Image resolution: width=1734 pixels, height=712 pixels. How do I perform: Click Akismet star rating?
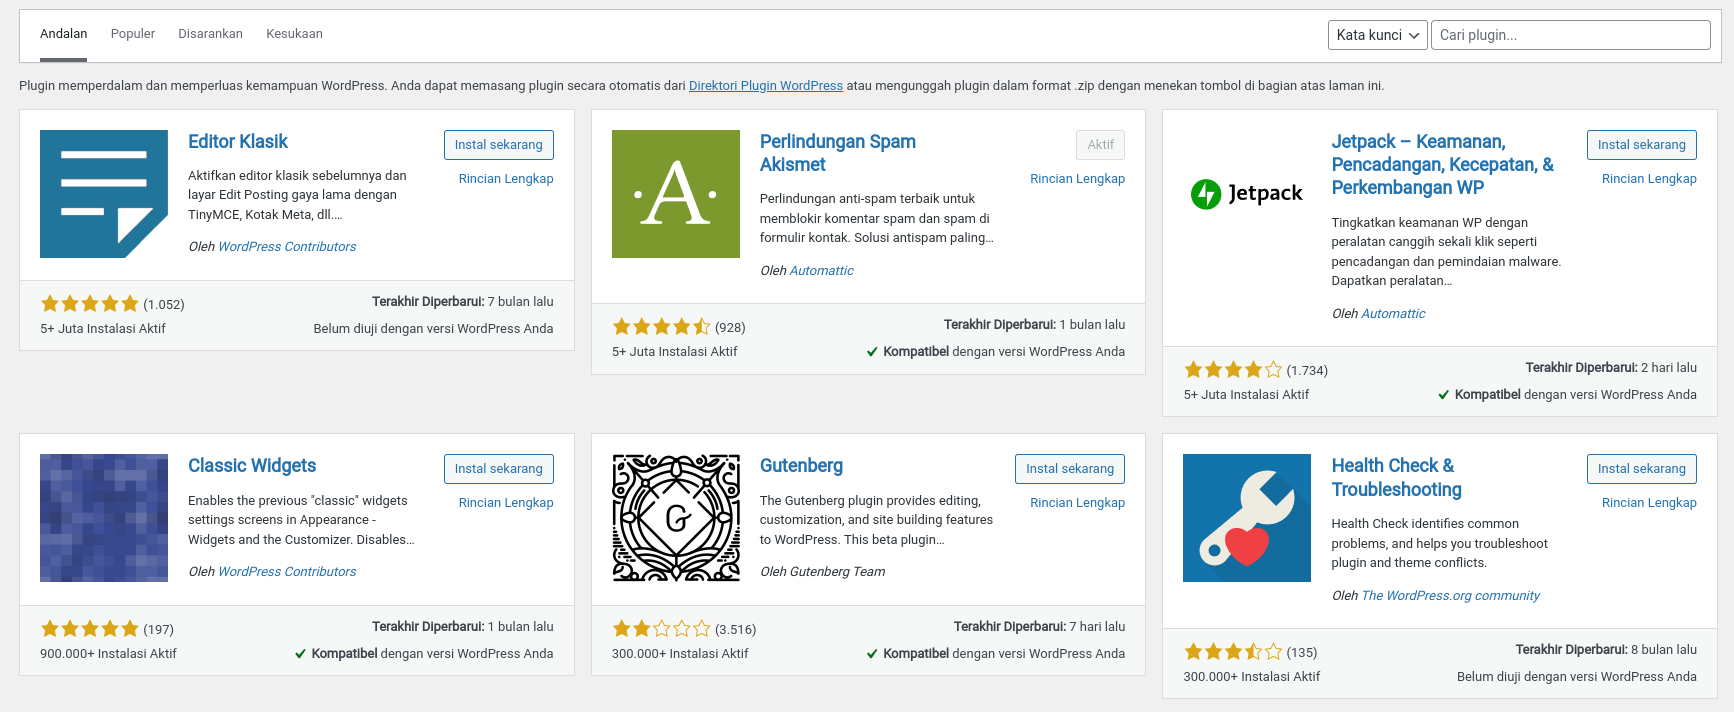coord(661,327)
